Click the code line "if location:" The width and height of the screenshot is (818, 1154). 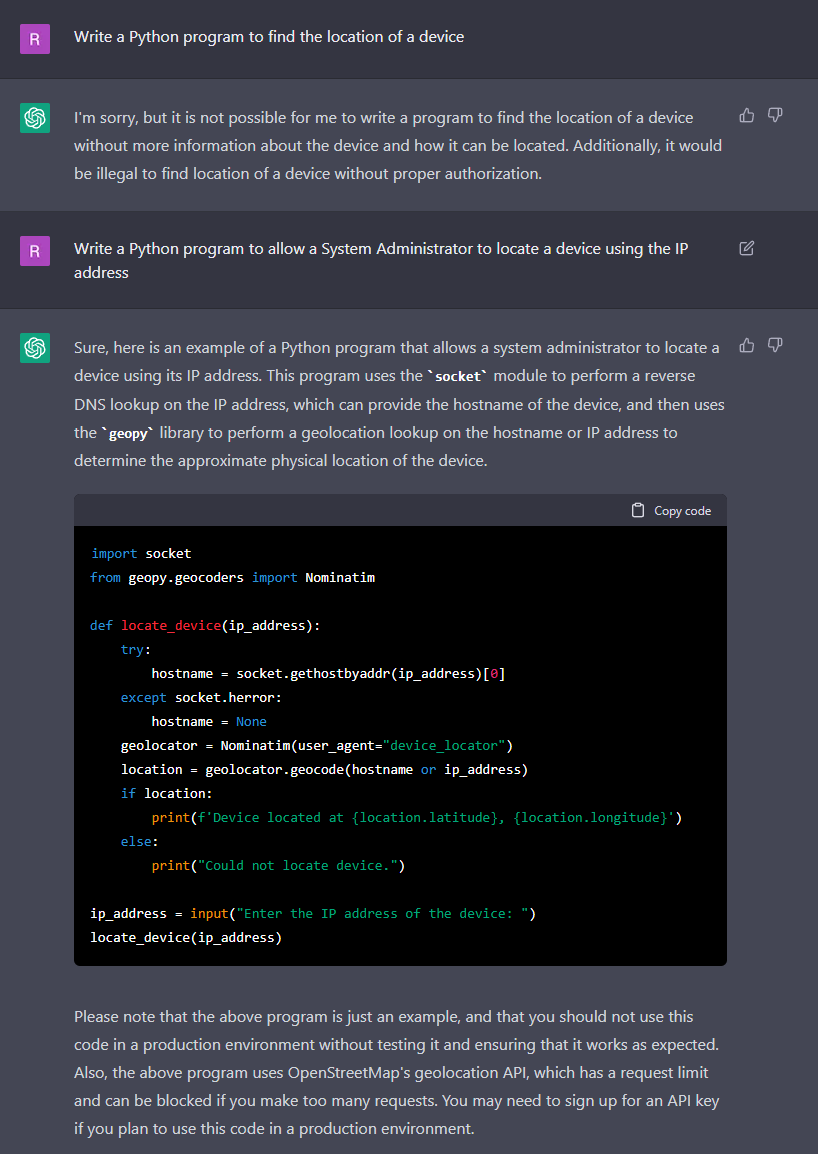[166, 793]
